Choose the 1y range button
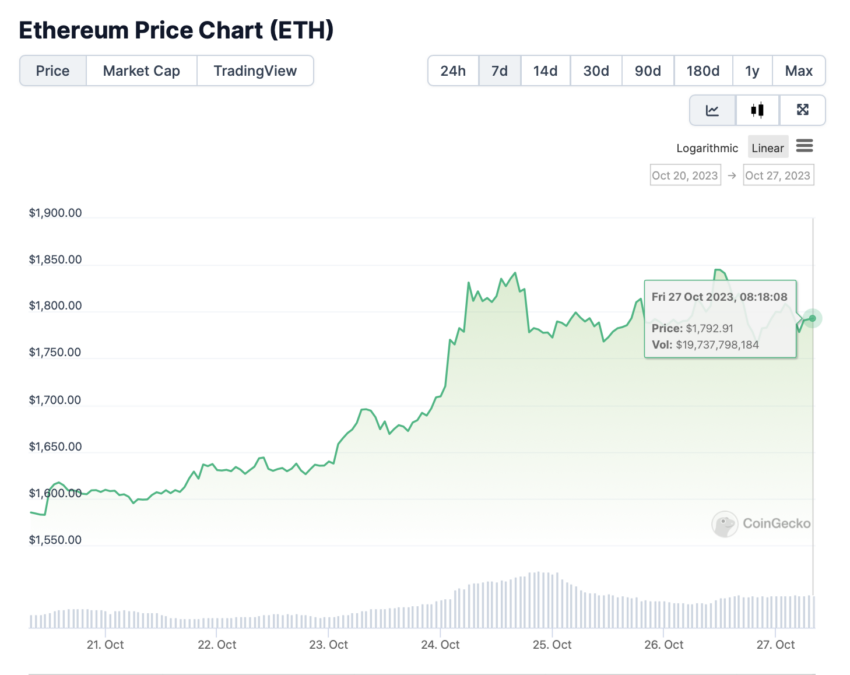Image resolution: width=850 pixels, height=675 pixels. click(x=752, y=70)
